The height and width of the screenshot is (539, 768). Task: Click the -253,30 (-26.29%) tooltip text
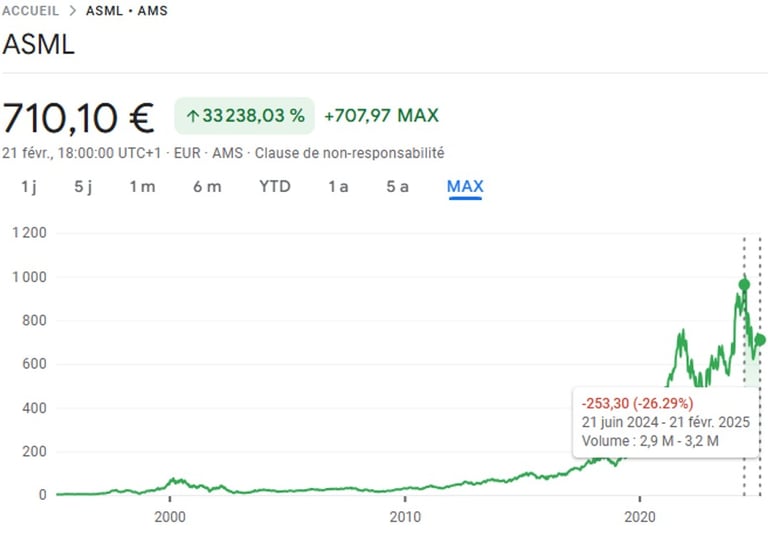[x=637, y=403]
